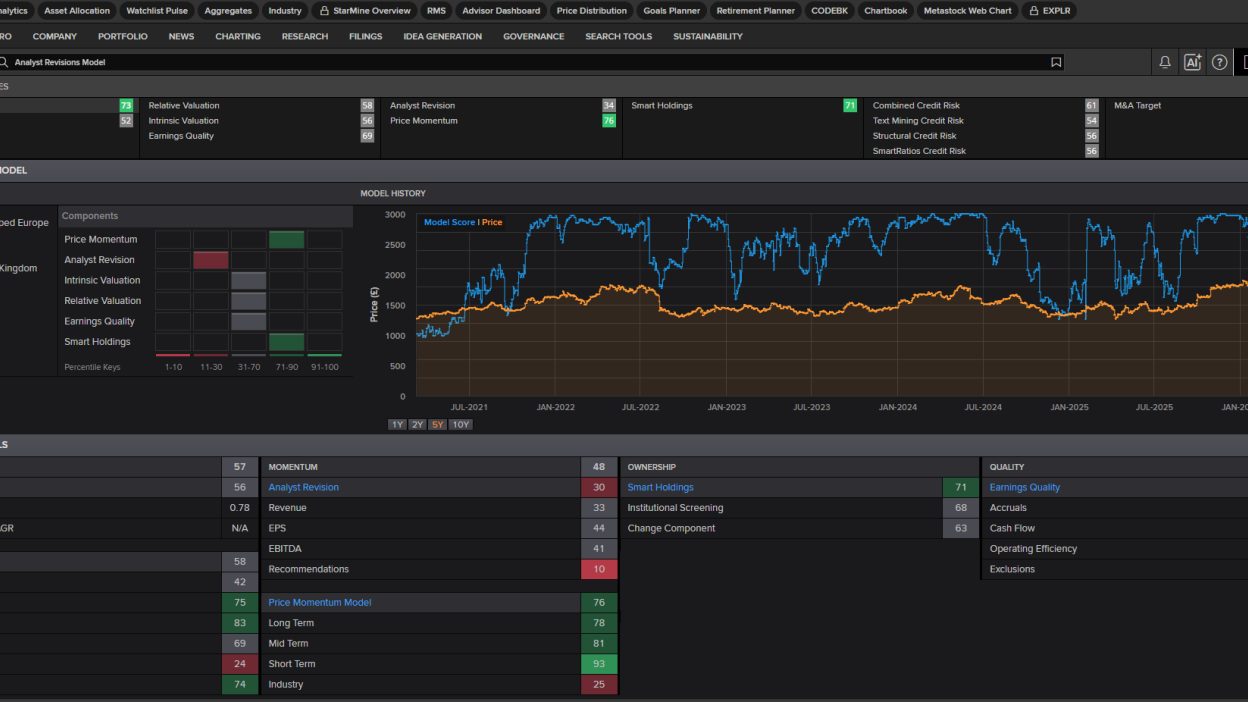Select the 10Y chart range

(460, 425)
